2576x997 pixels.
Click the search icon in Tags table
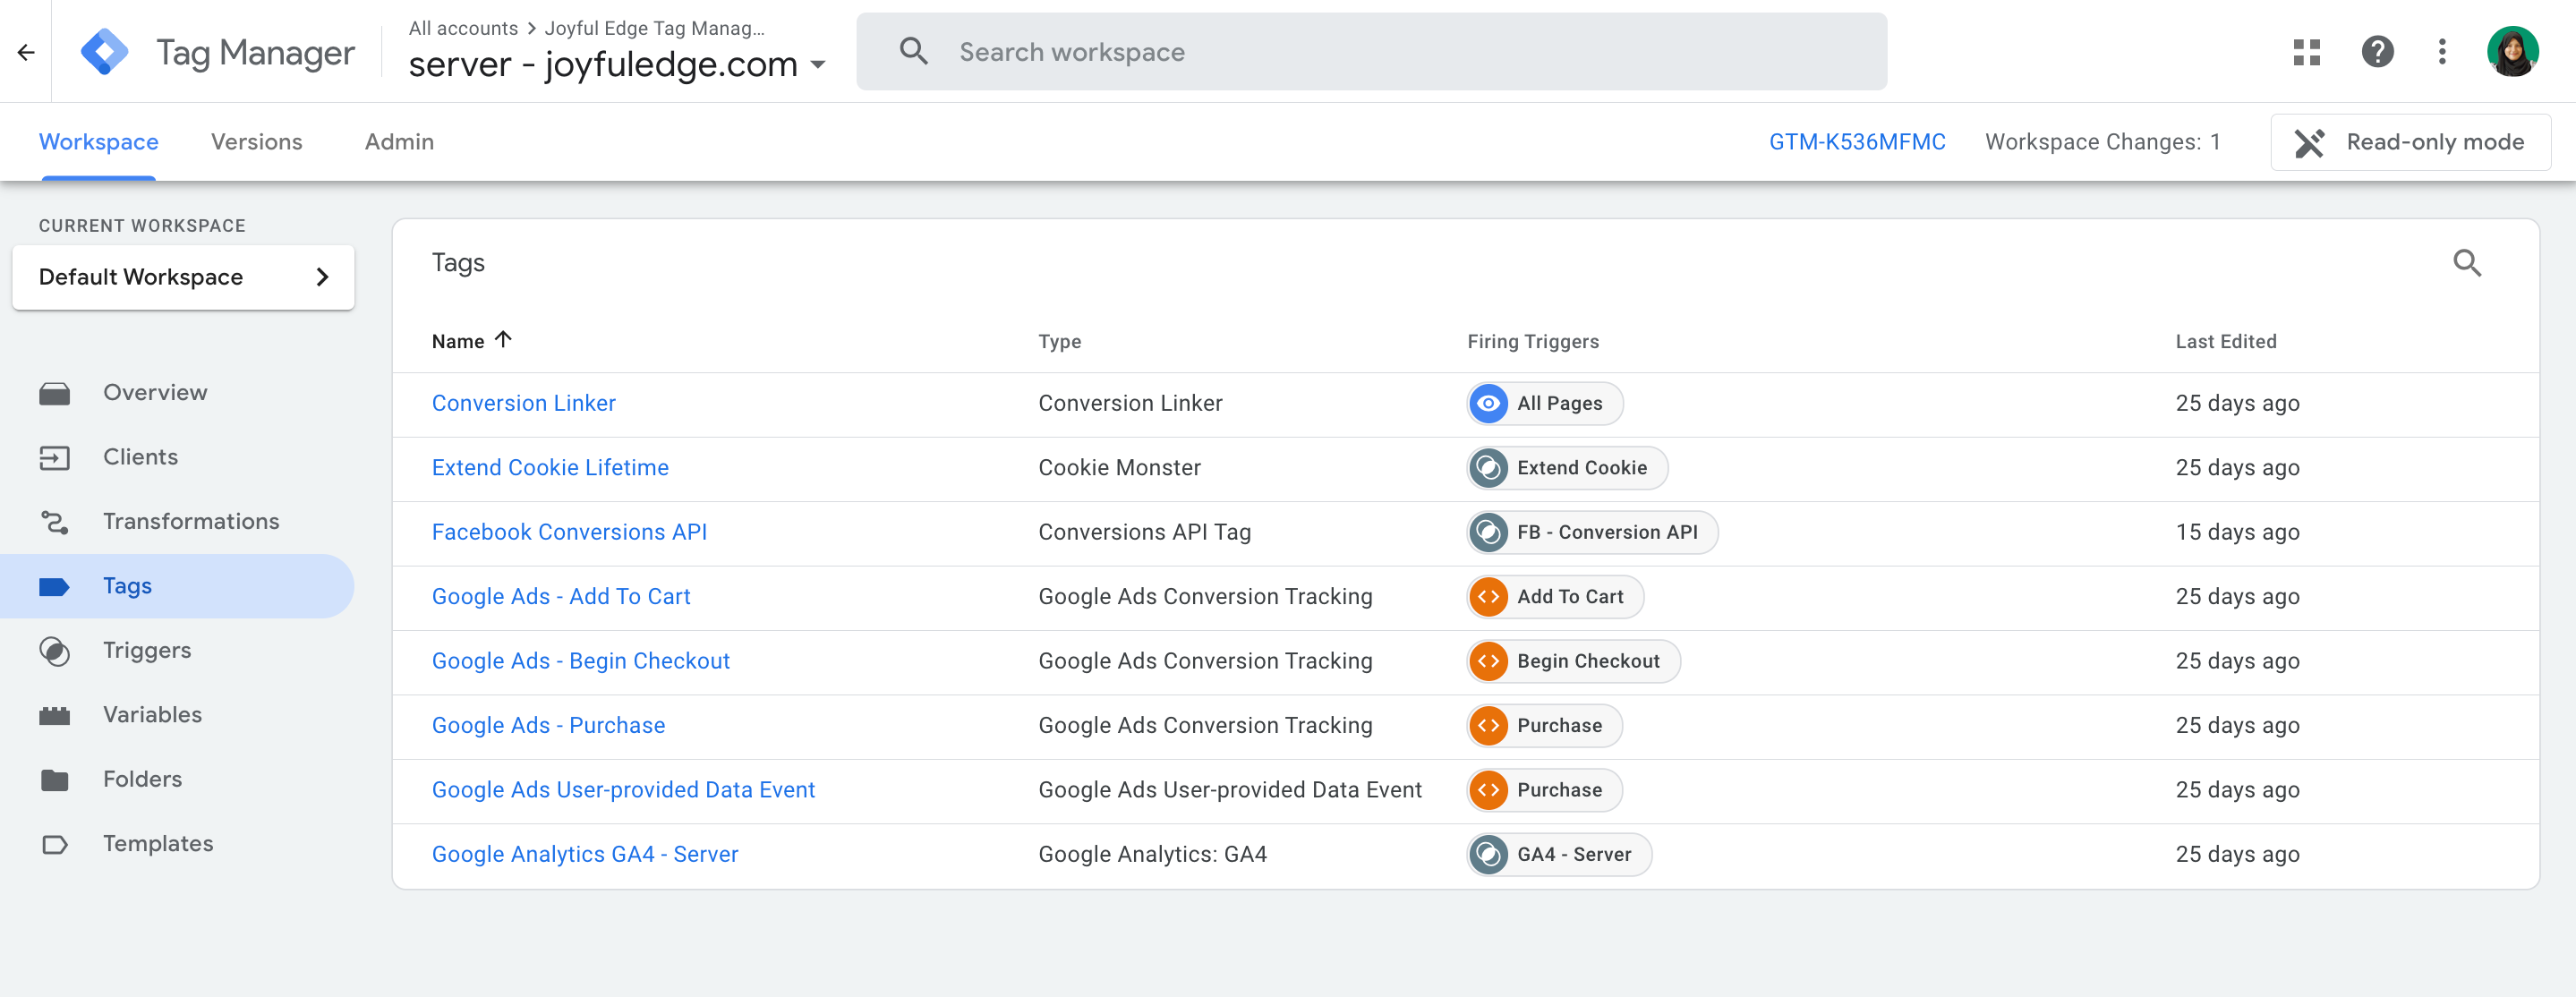(2466, 263)
